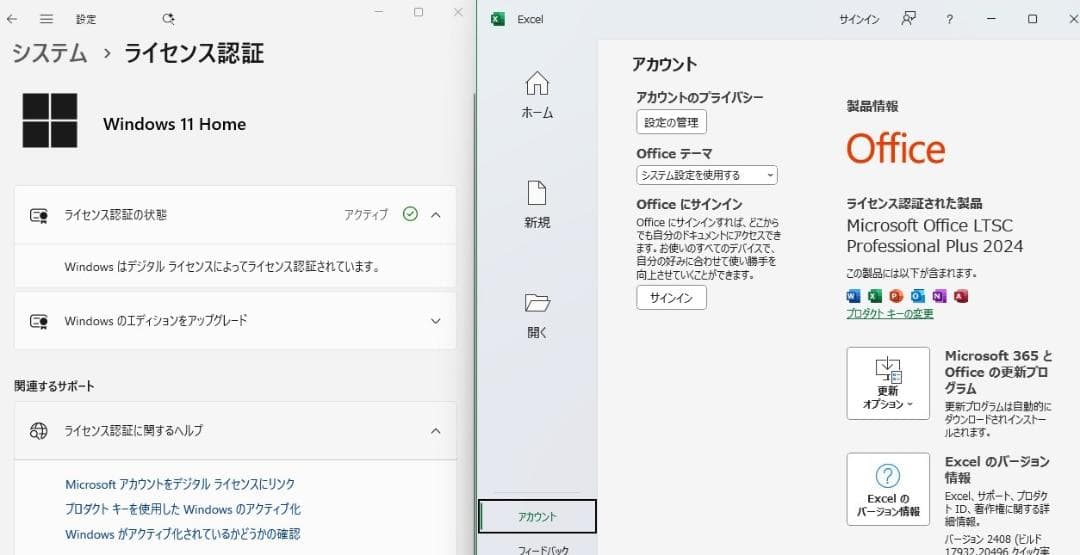Click the 製品情報 heading
Image resolution: width=1080 pixels, height=555 pixels.
(x=872, y=106)
